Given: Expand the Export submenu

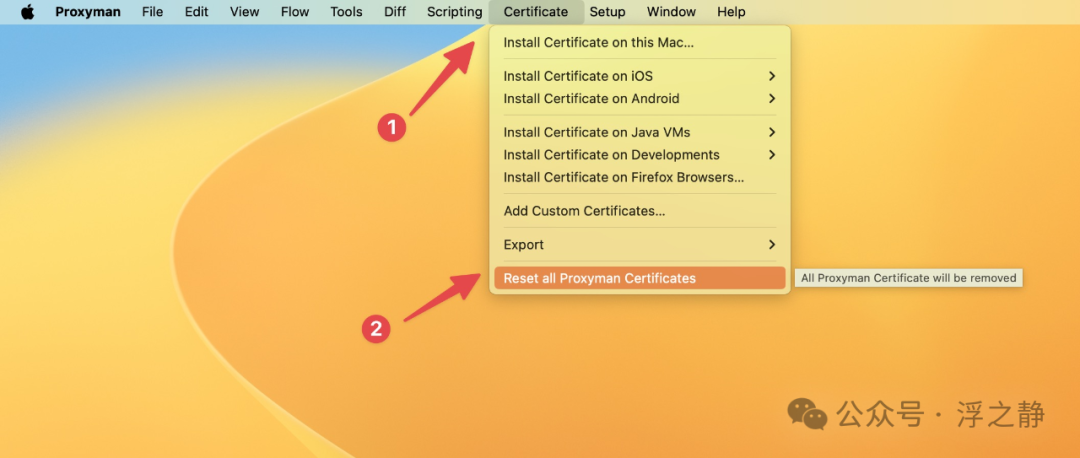Looking at the screenshot, I should click(640, 244).
